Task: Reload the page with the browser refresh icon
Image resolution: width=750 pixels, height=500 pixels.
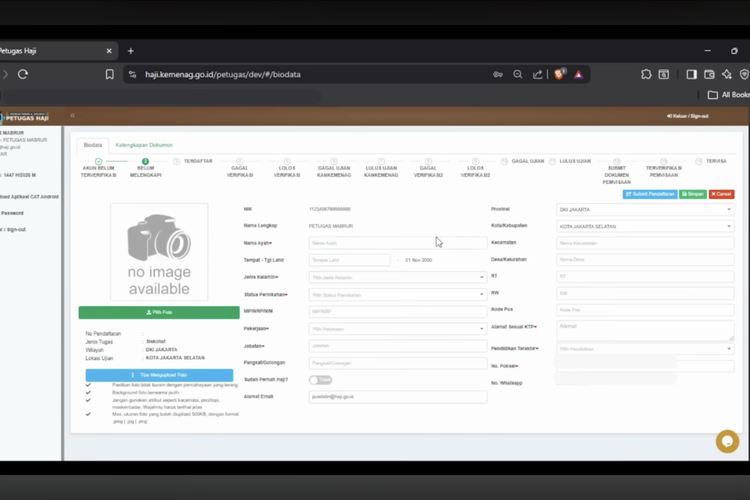Action: (x=23, y=74)
